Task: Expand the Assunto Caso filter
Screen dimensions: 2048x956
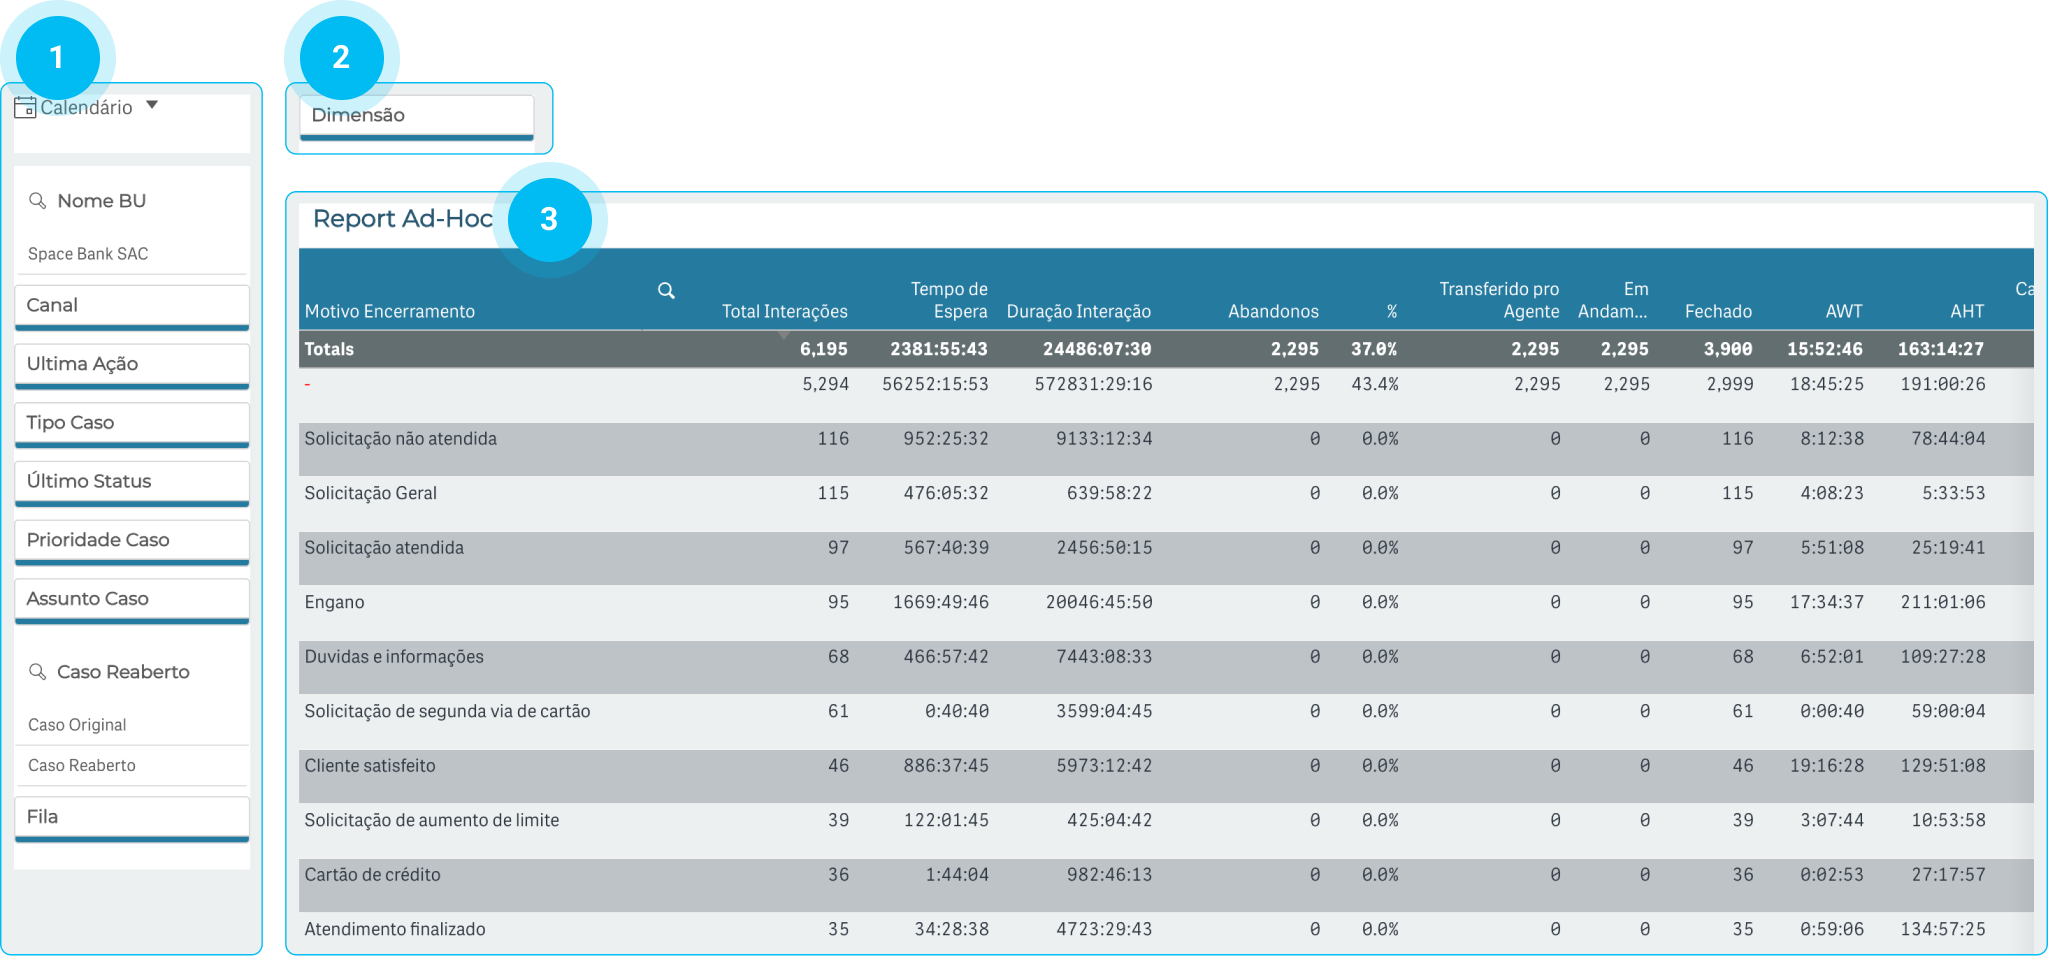Action: pos(131,599)
